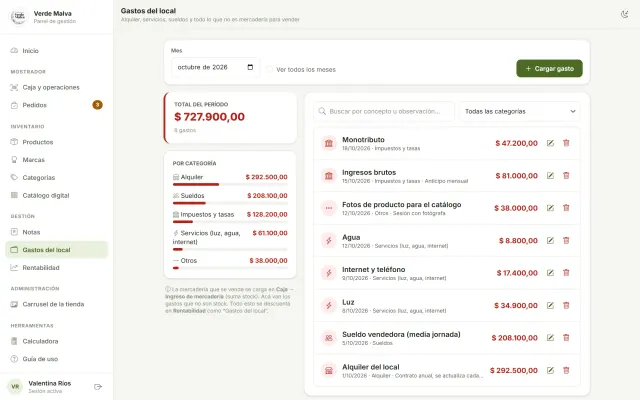The height and width of the screenshot is (400, 640).
Task: Delete Alquiler del local expense
Action: (x=566, y=370)
